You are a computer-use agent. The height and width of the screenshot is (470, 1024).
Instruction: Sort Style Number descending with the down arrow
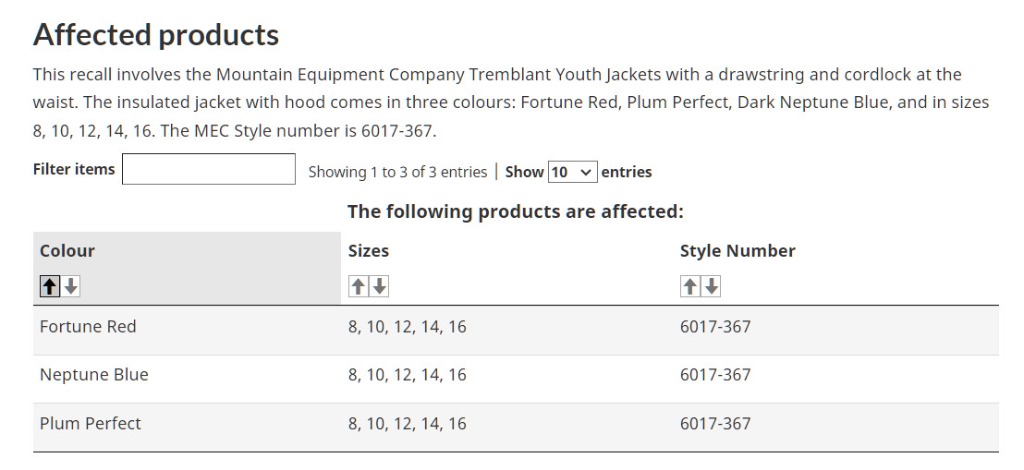[x=711, y=286]
